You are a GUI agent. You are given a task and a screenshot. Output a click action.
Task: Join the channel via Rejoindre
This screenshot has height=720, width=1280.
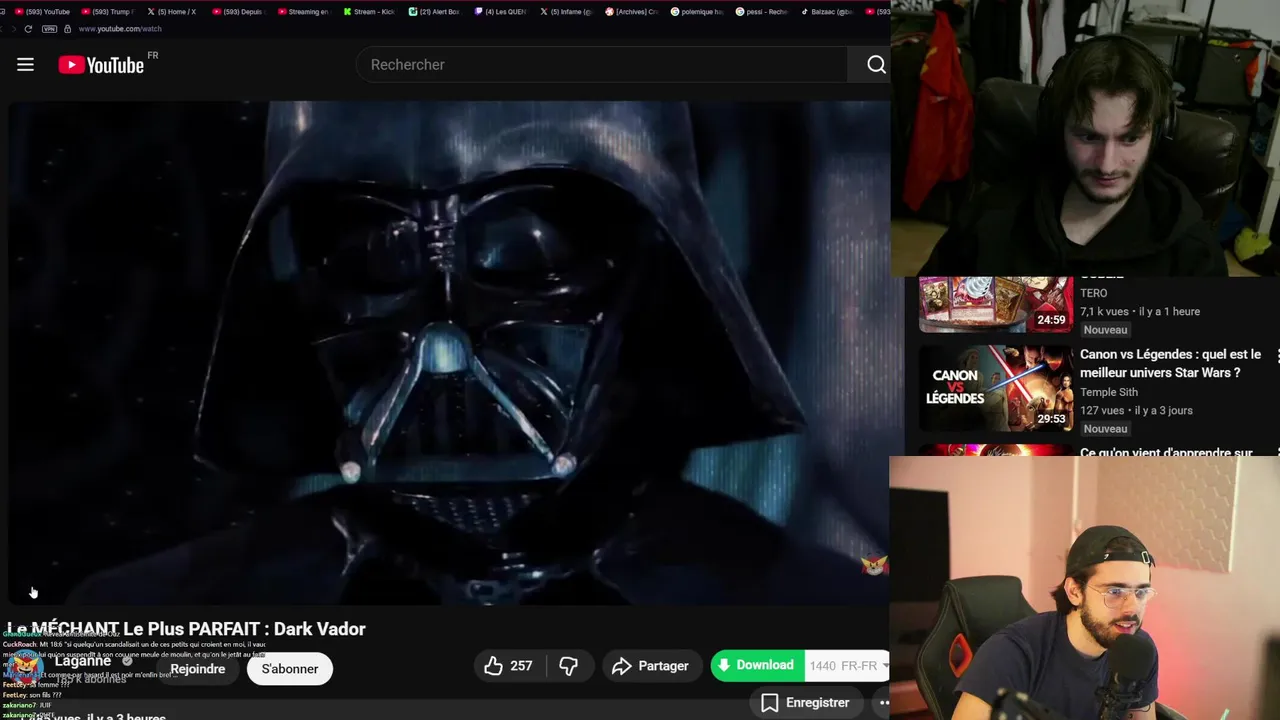pos(198,669)
